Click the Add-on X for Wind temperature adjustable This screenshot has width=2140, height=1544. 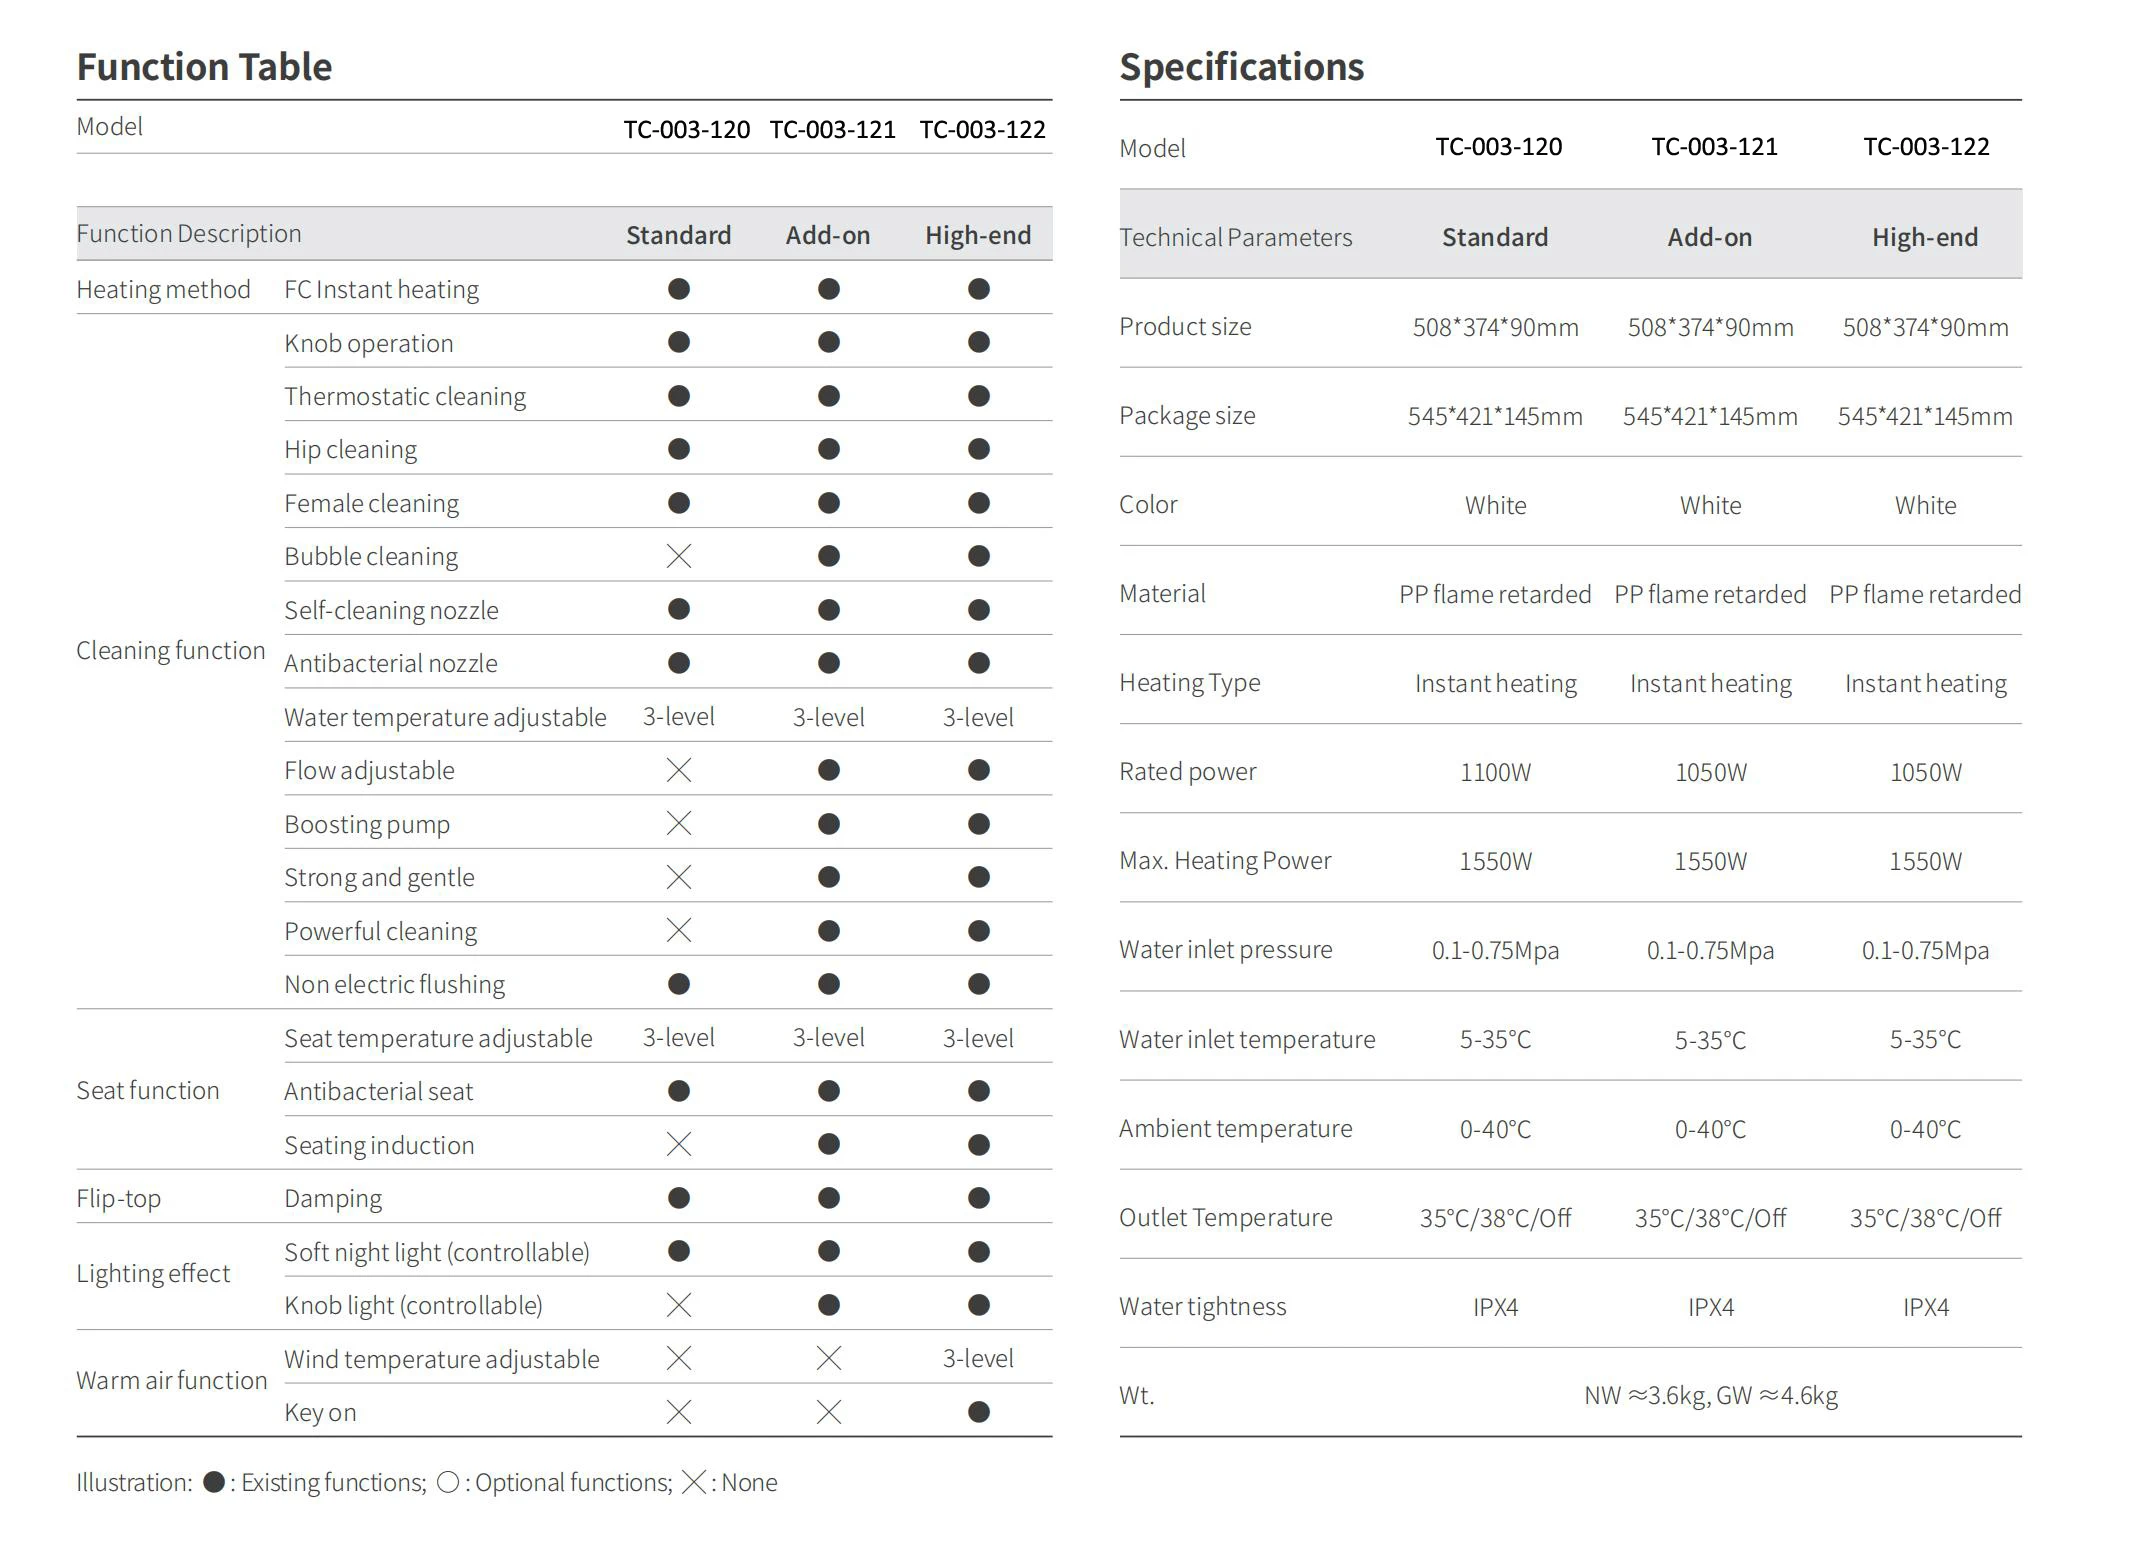(x=828, y=1358)
